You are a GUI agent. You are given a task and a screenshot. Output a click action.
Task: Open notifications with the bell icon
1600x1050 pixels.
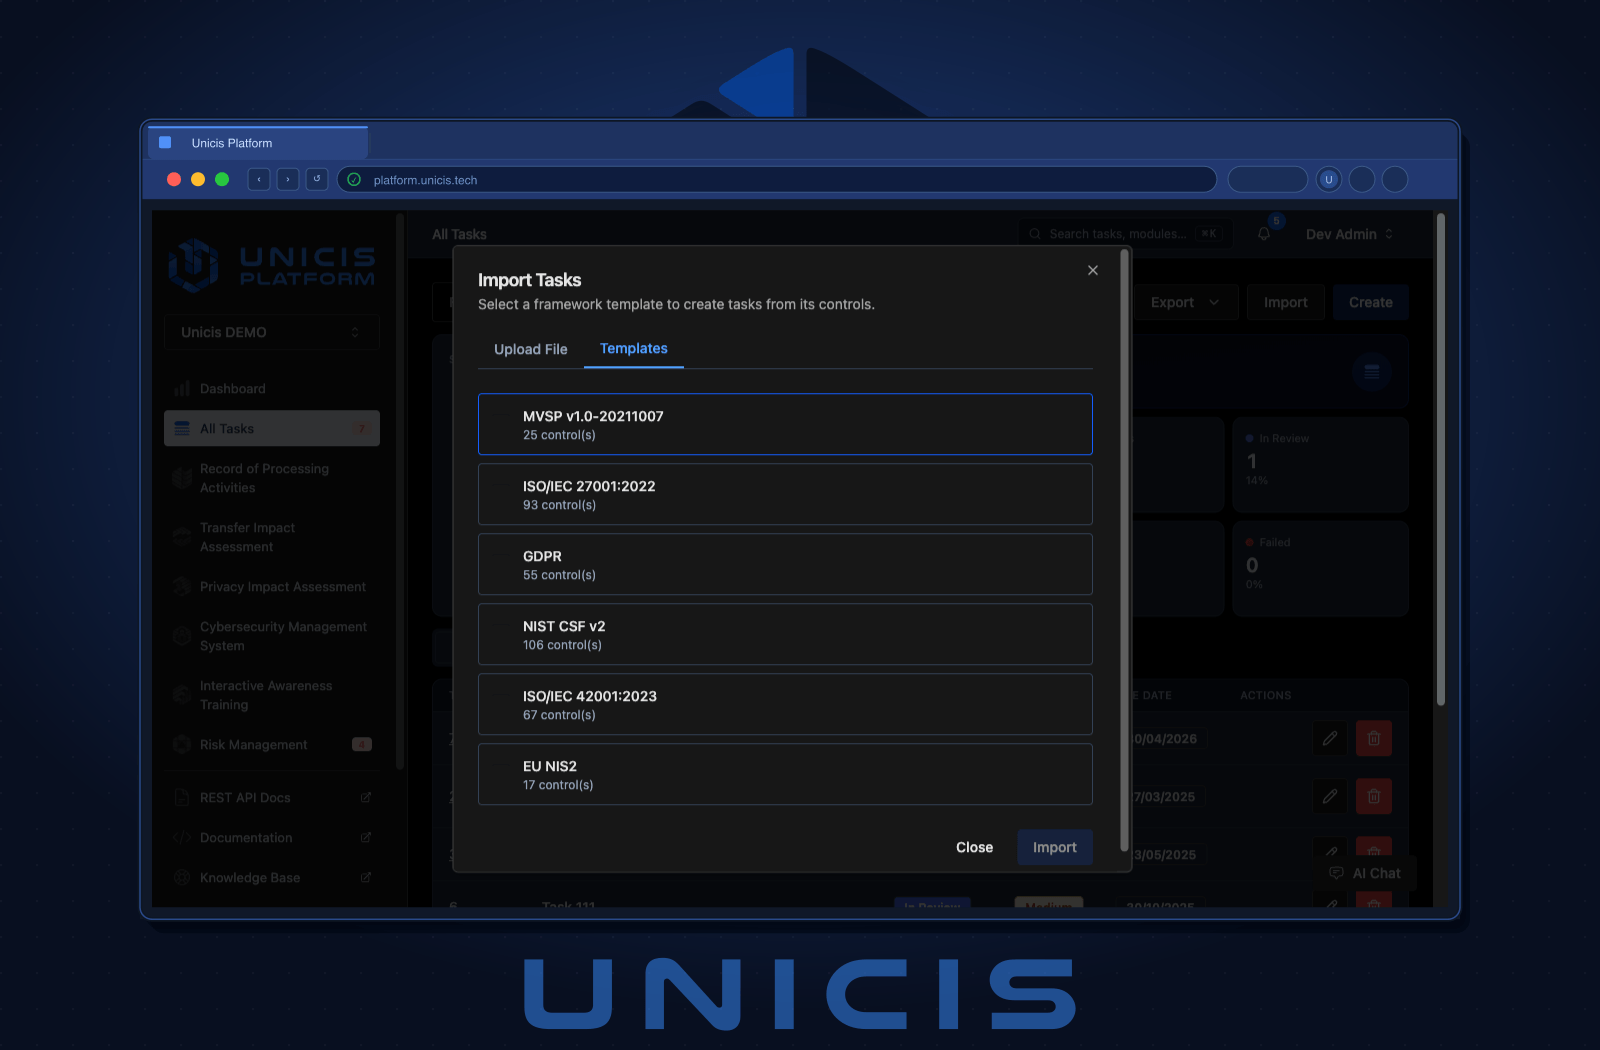(x=1264, y=234)
